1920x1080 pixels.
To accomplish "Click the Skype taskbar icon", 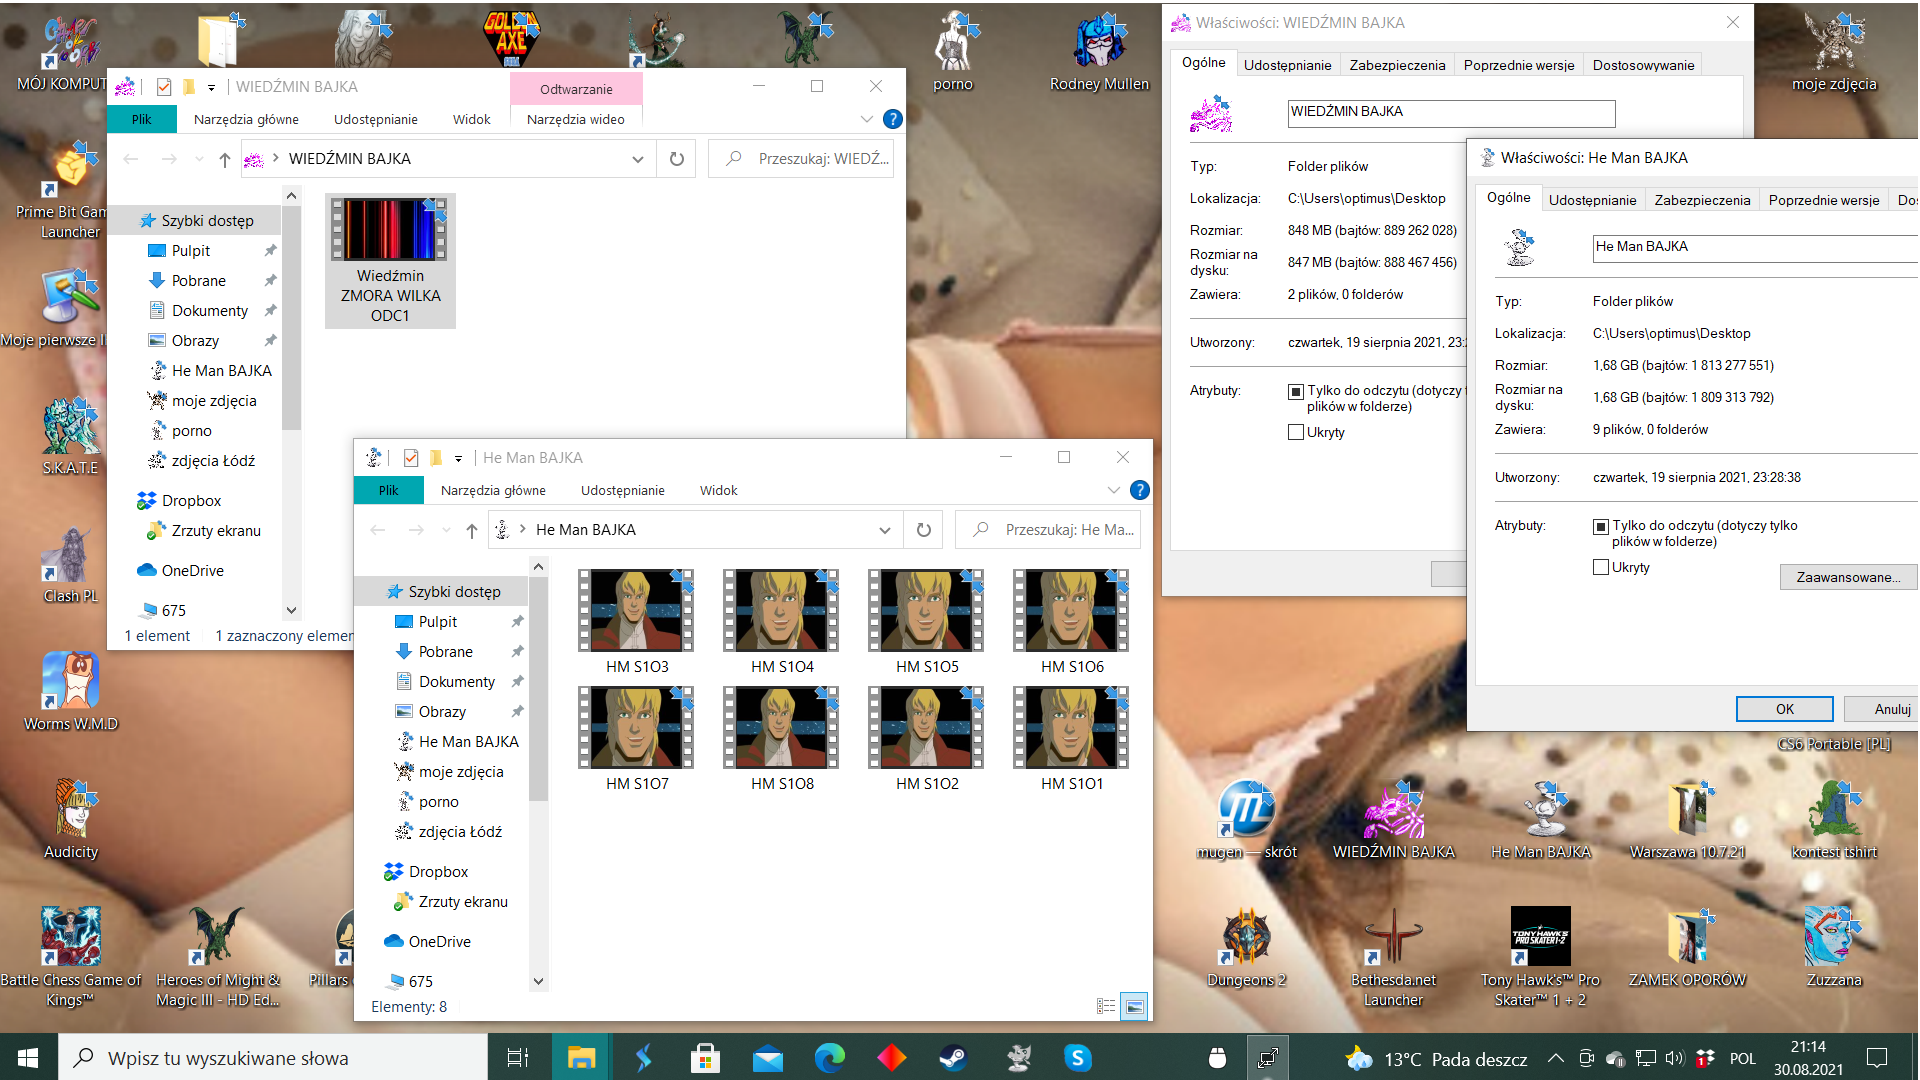I will (x=1077, y=1058).
